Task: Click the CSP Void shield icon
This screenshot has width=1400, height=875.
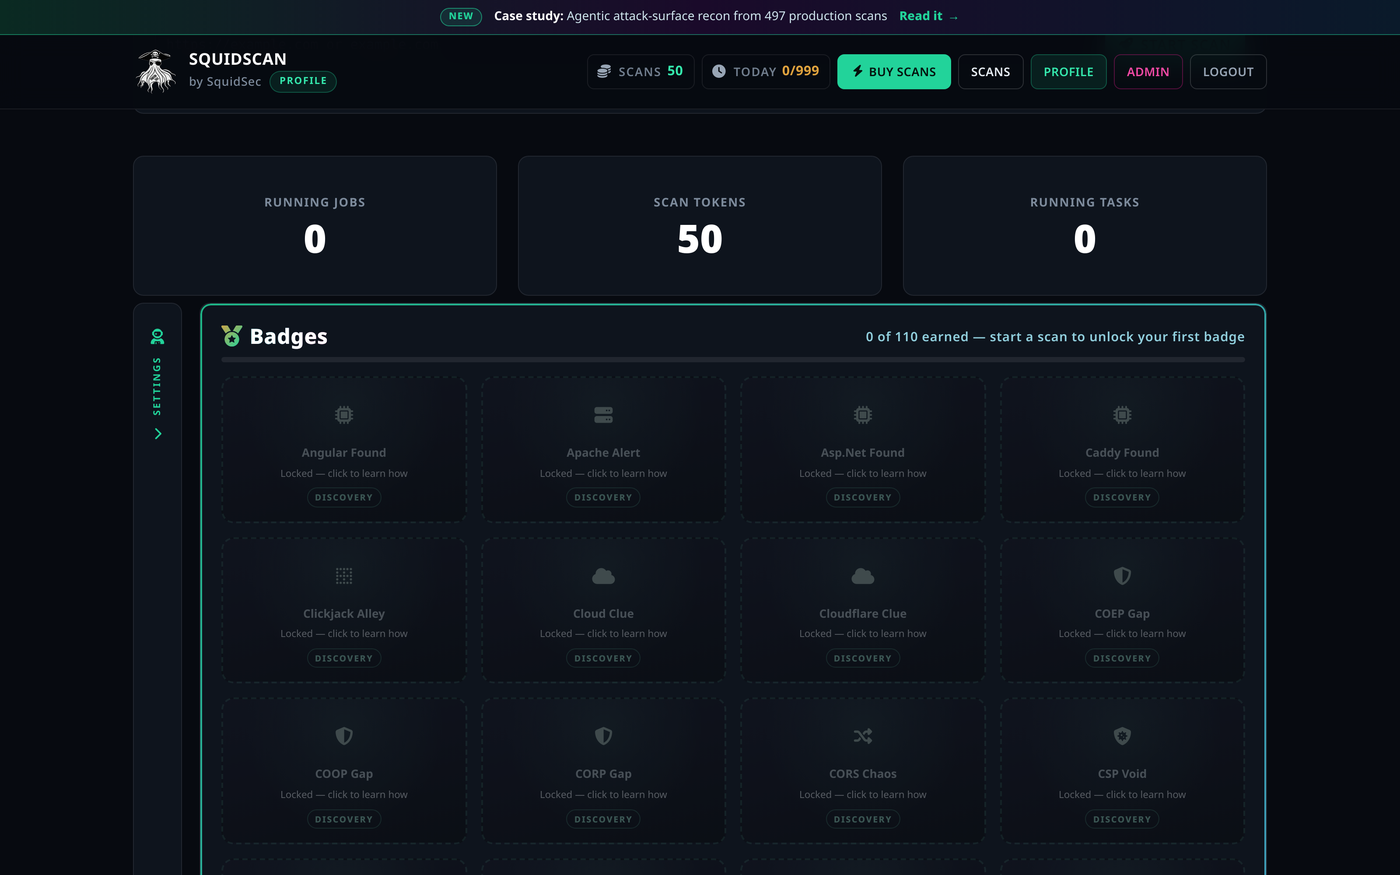Action: pos(1122,736)
